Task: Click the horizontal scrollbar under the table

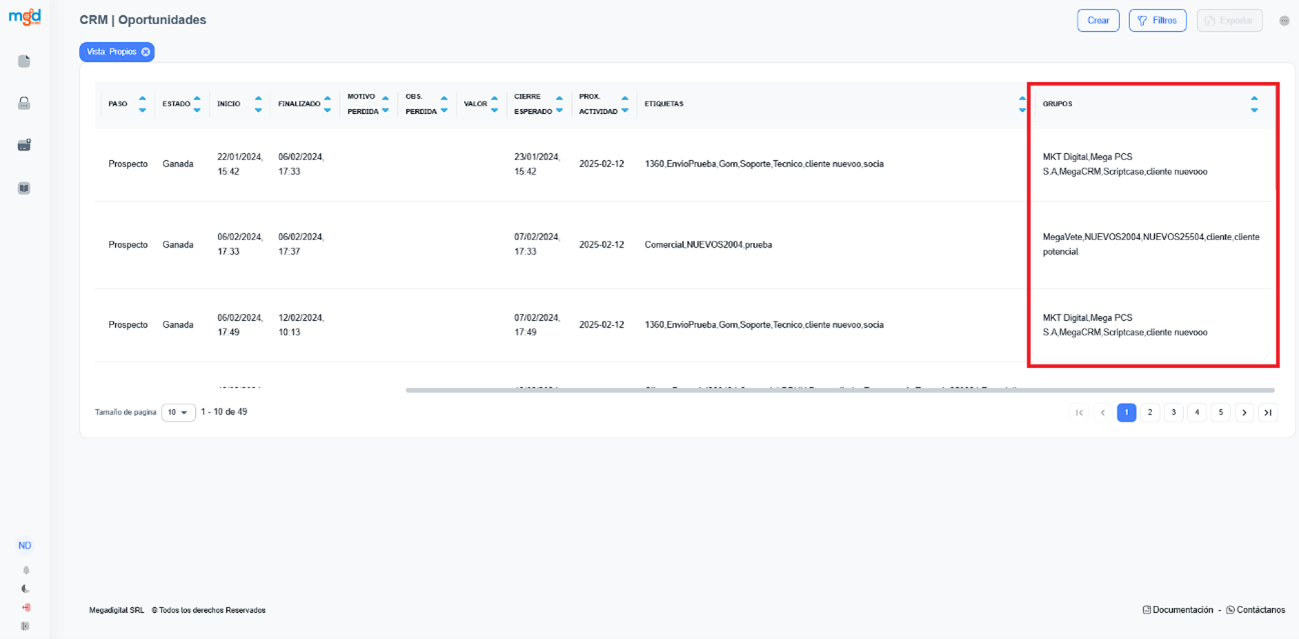Action: point(840,390)
